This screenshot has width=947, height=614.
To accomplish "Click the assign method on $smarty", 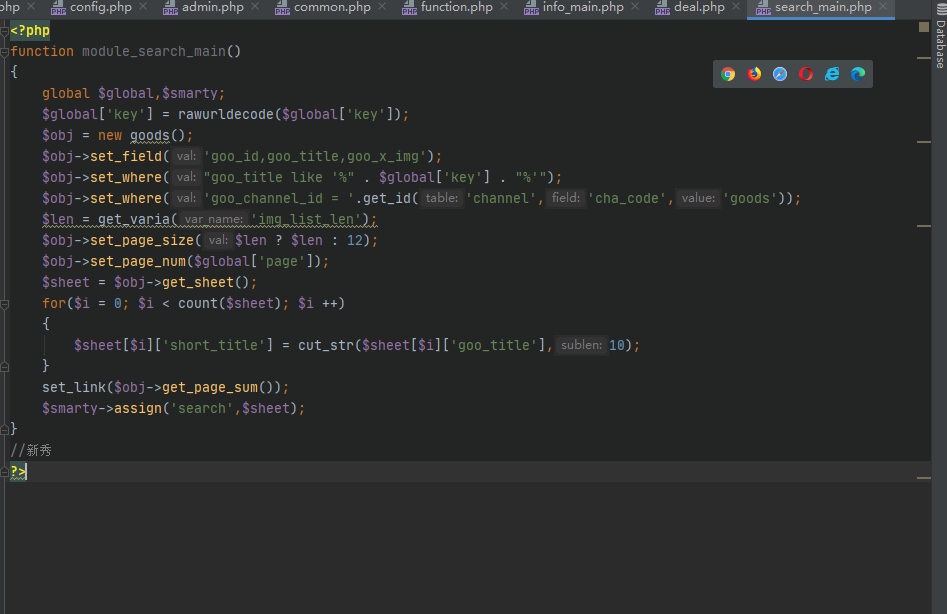I will pos(138,408).
